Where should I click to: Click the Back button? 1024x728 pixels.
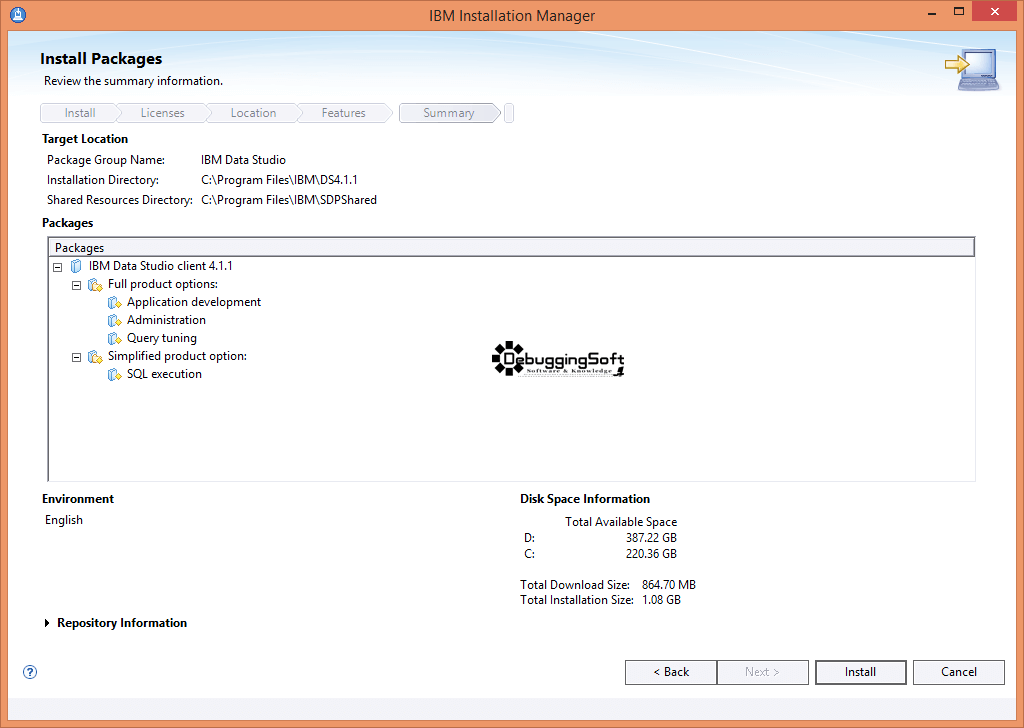670,672
